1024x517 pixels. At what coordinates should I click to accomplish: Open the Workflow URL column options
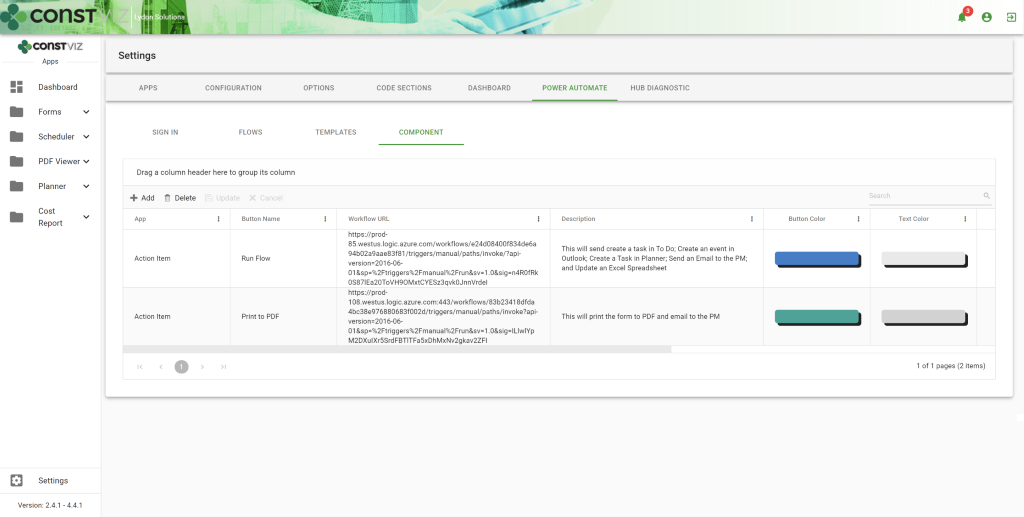click(x=538, y=219)
